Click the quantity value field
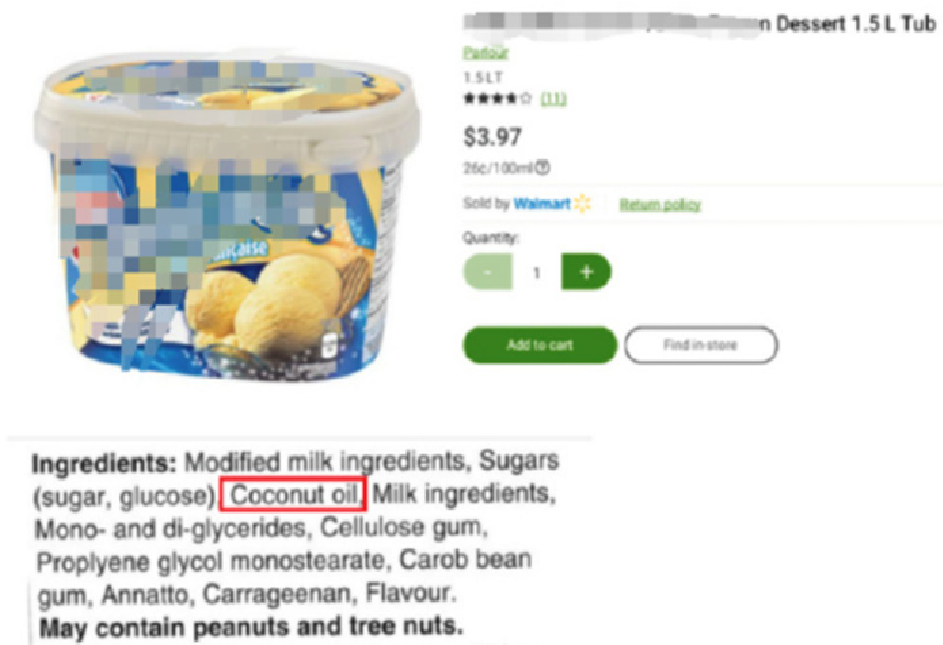This screenshot has height=645, width=943. point(537,272)
